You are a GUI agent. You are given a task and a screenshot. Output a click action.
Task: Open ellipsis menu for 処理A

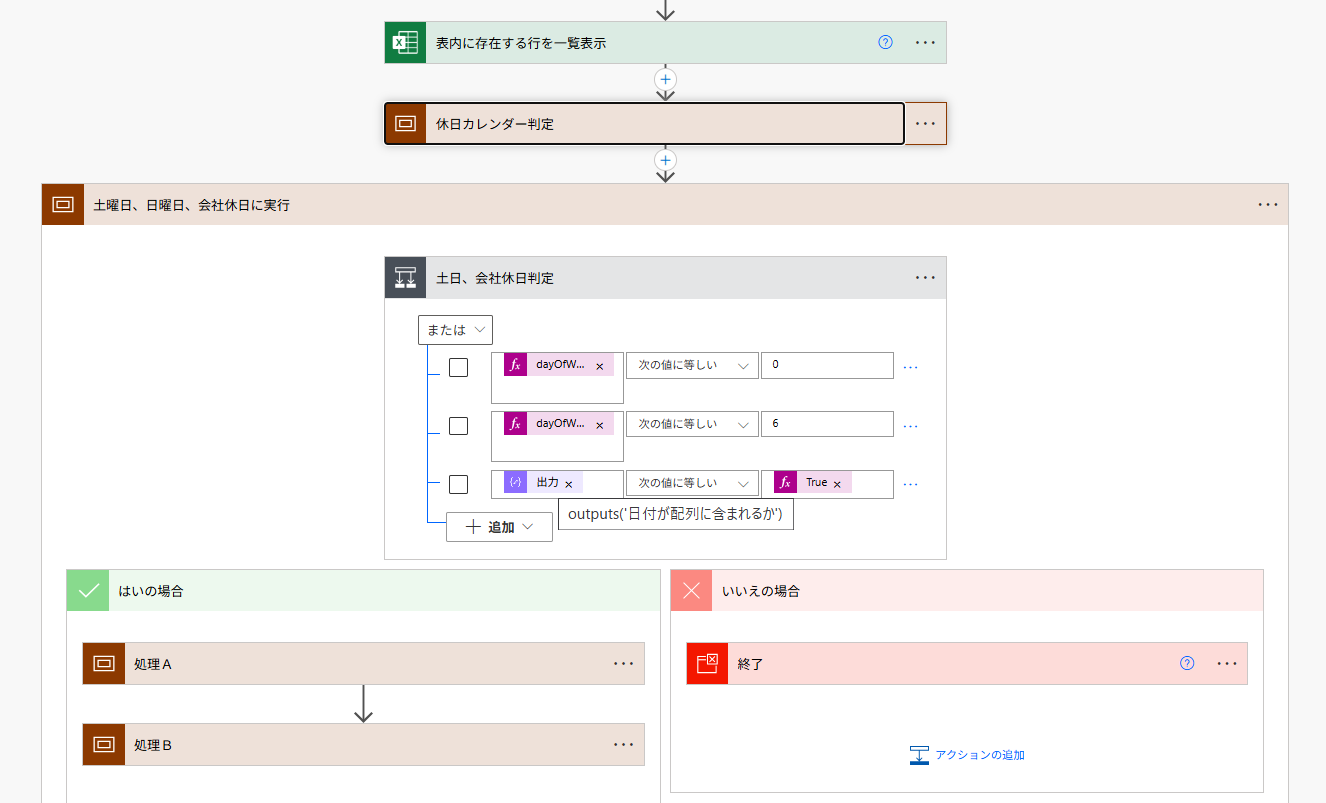(623, 664)
